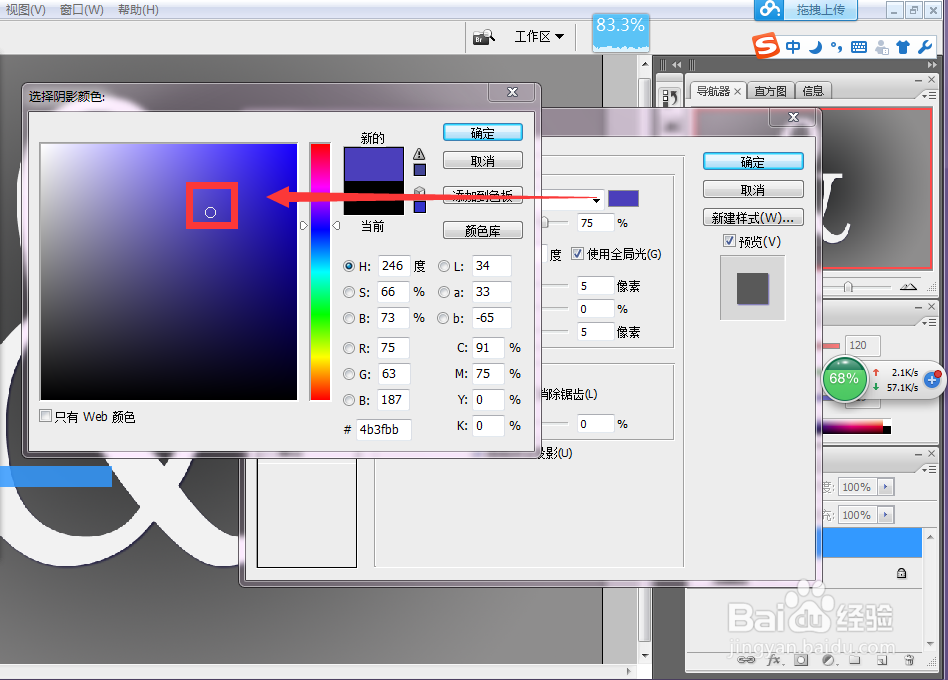Screen dimensions: 948x680
Task: Click the Navigator zoom slider handle
Action: (x=848, y=287)
